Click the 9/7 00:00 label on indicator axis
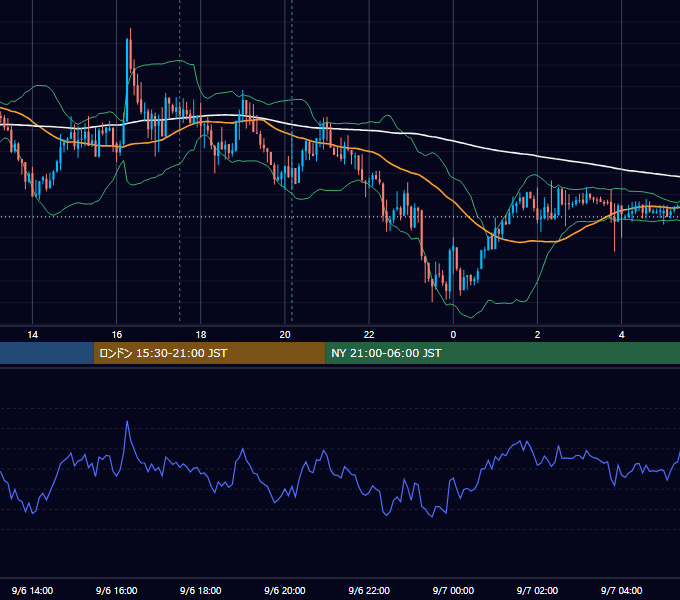The image size is (680, 600). [453, 590]
